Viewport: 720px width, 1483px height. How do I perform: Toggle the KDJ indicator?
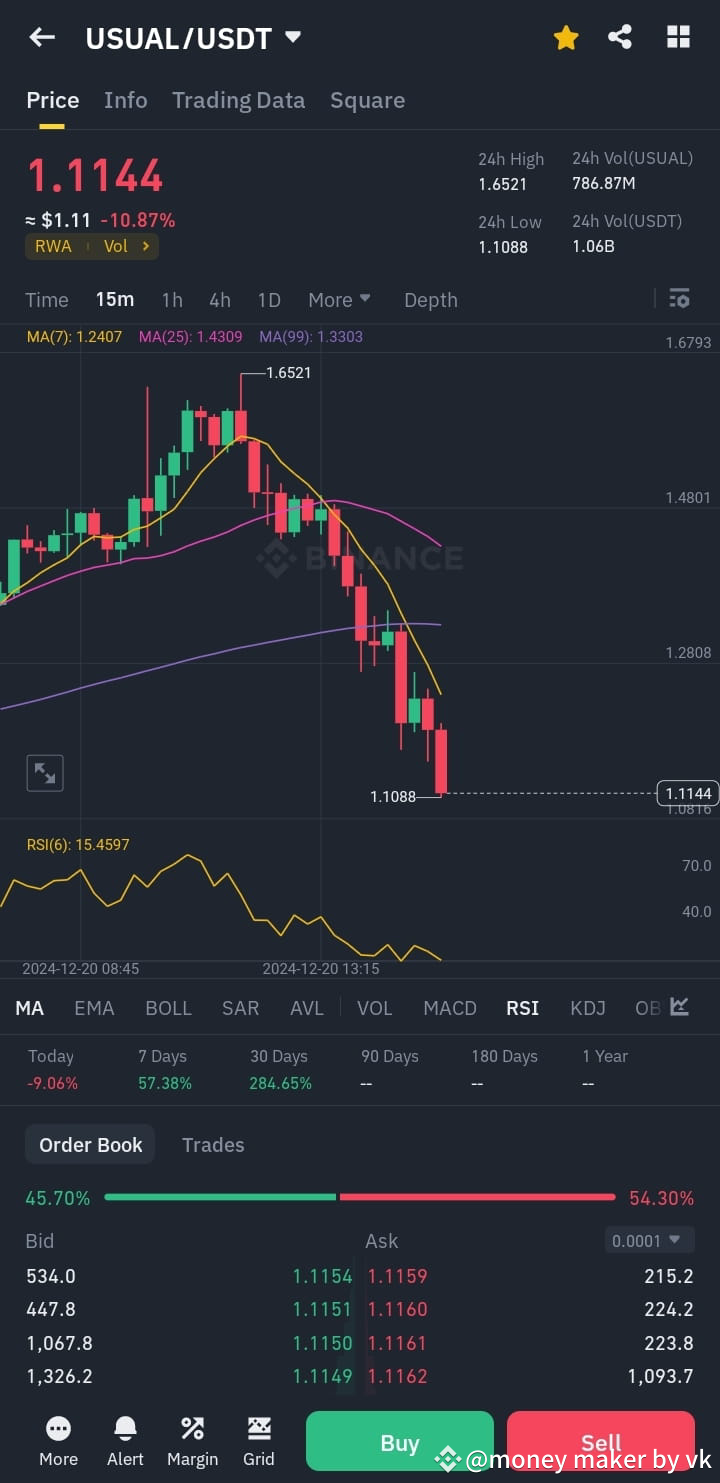pyautogui.click(x=588, y=1008)
